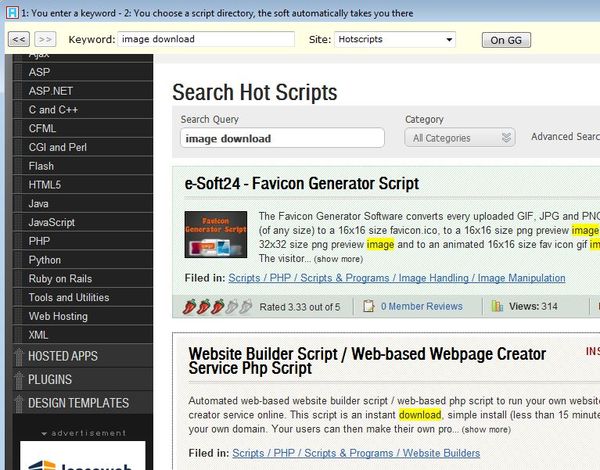
Task: Open Website Builder Script title link
Action: (367, 361)
